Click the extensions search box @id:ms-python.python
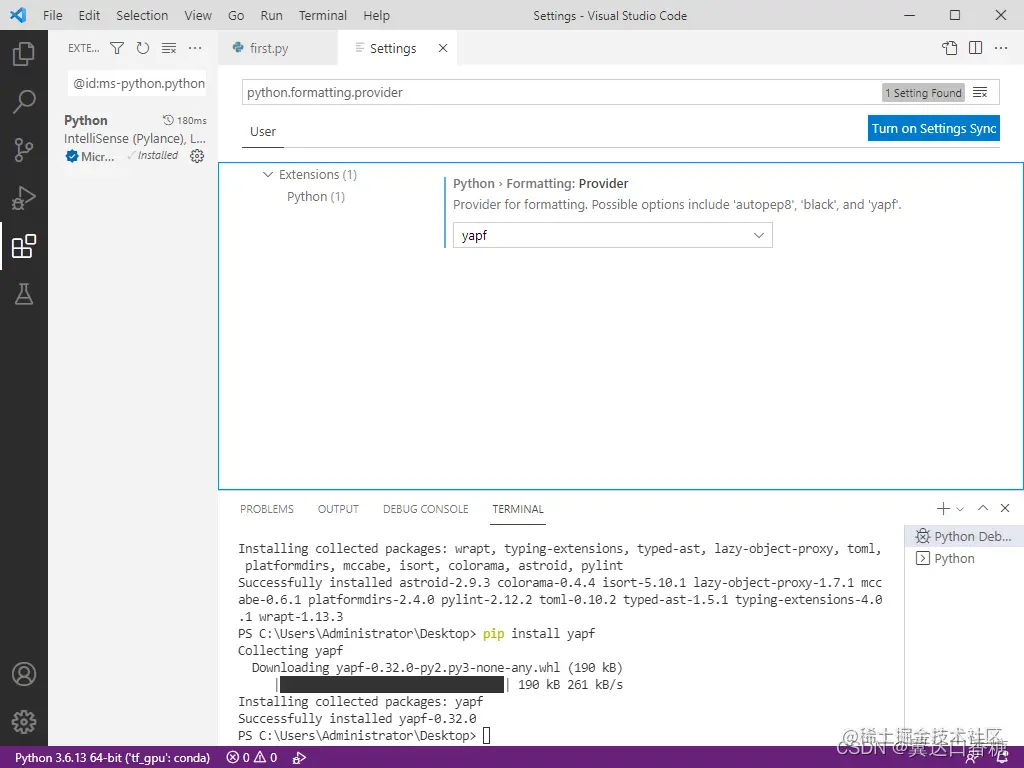 [x=138, y=84]
